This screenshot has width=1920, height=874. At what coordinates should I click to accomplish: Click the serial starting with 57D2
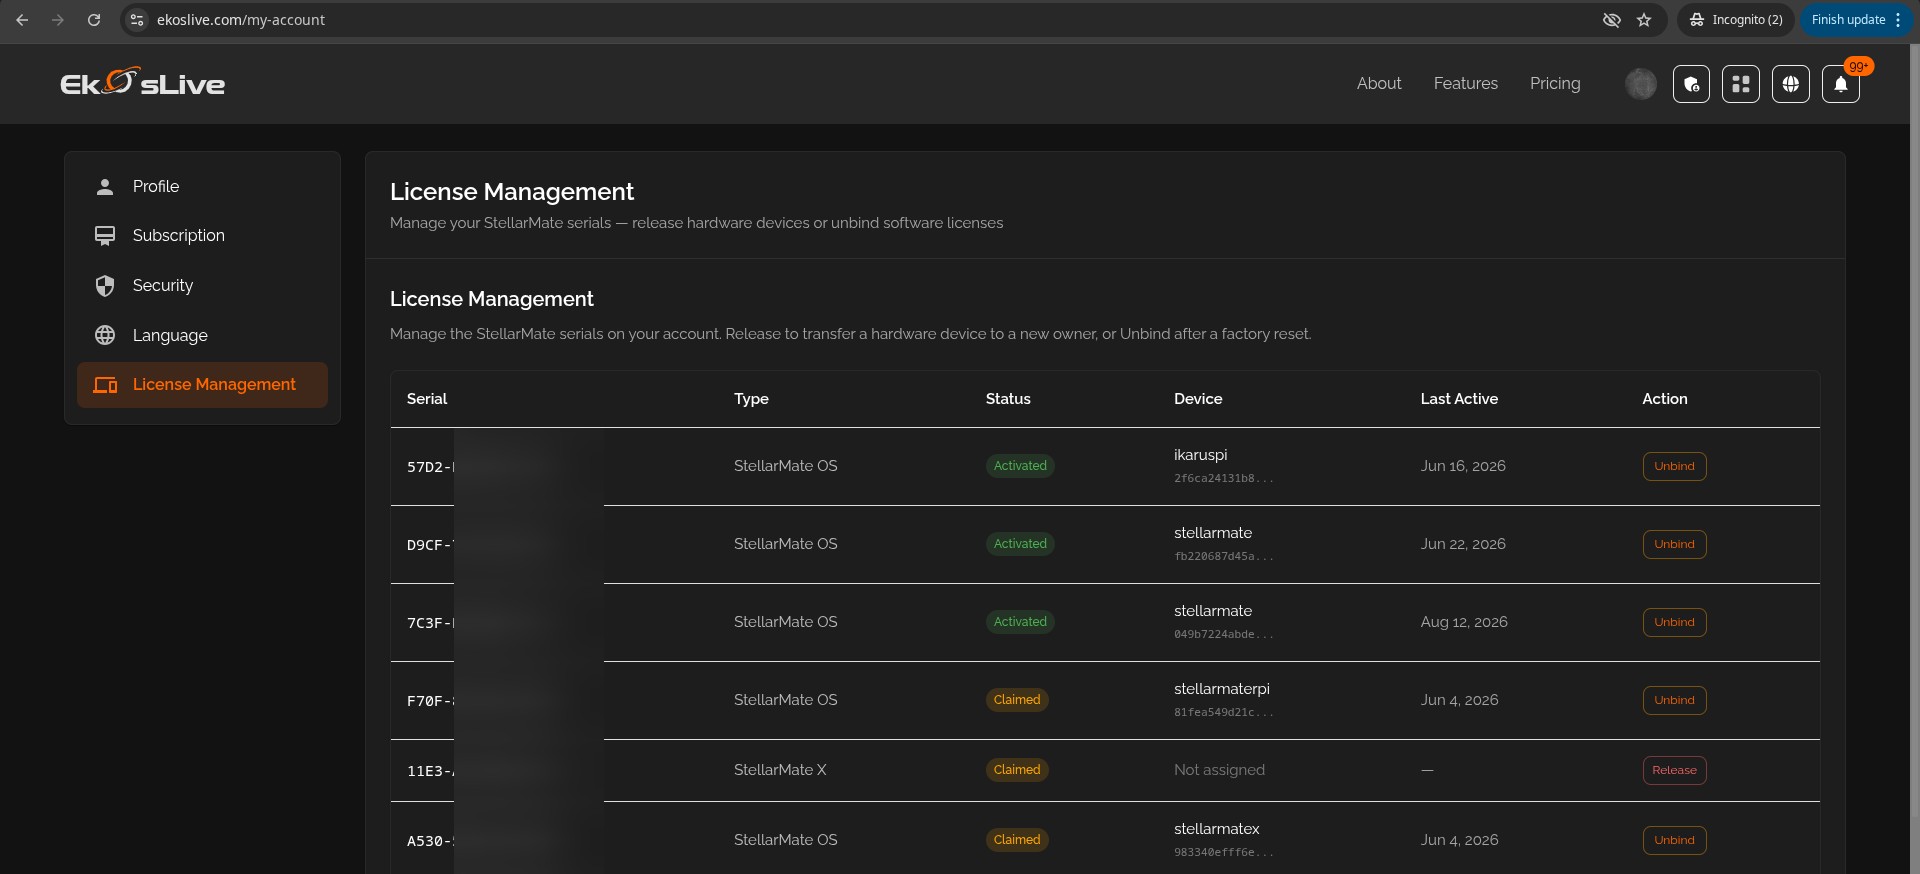[431, 467]
